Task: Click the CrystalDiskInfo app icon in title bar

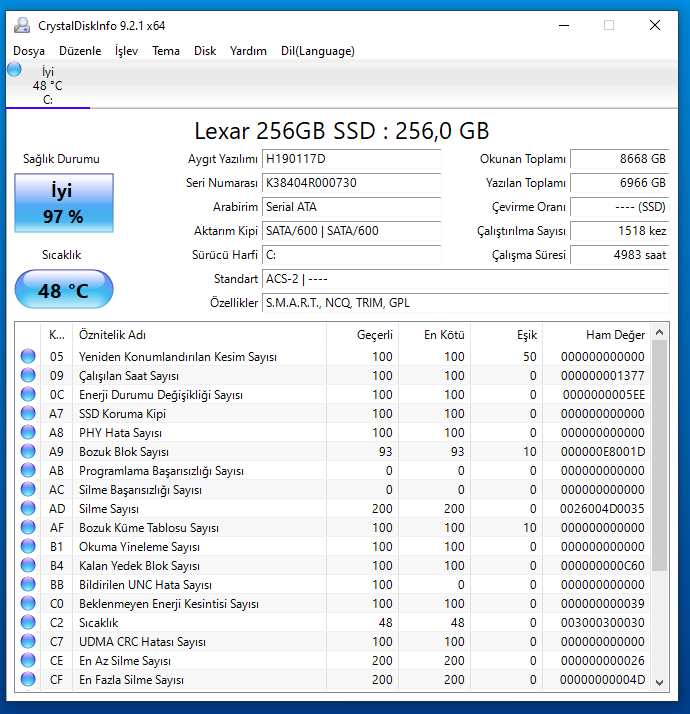Action: point(22,25)
